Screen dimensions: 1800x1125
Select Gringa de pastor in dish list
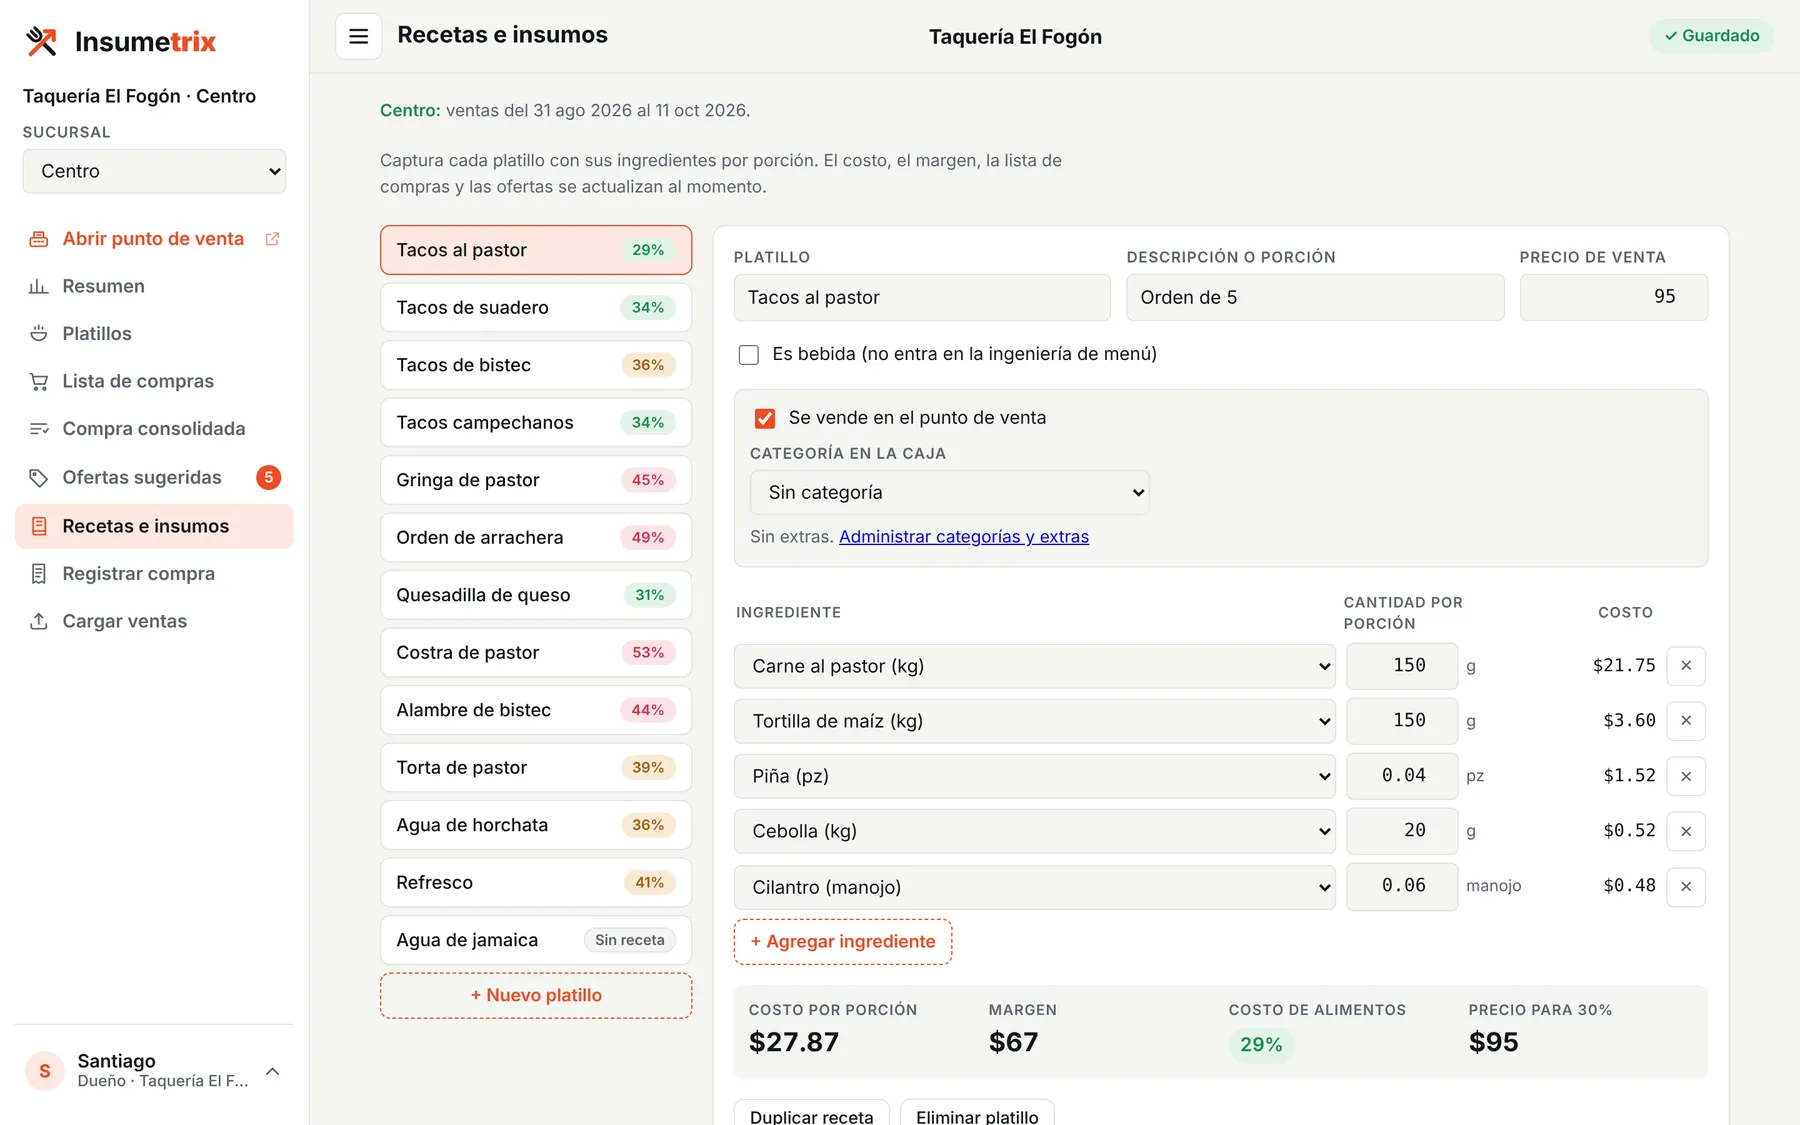pyautogui.click(x=536, y=480)
